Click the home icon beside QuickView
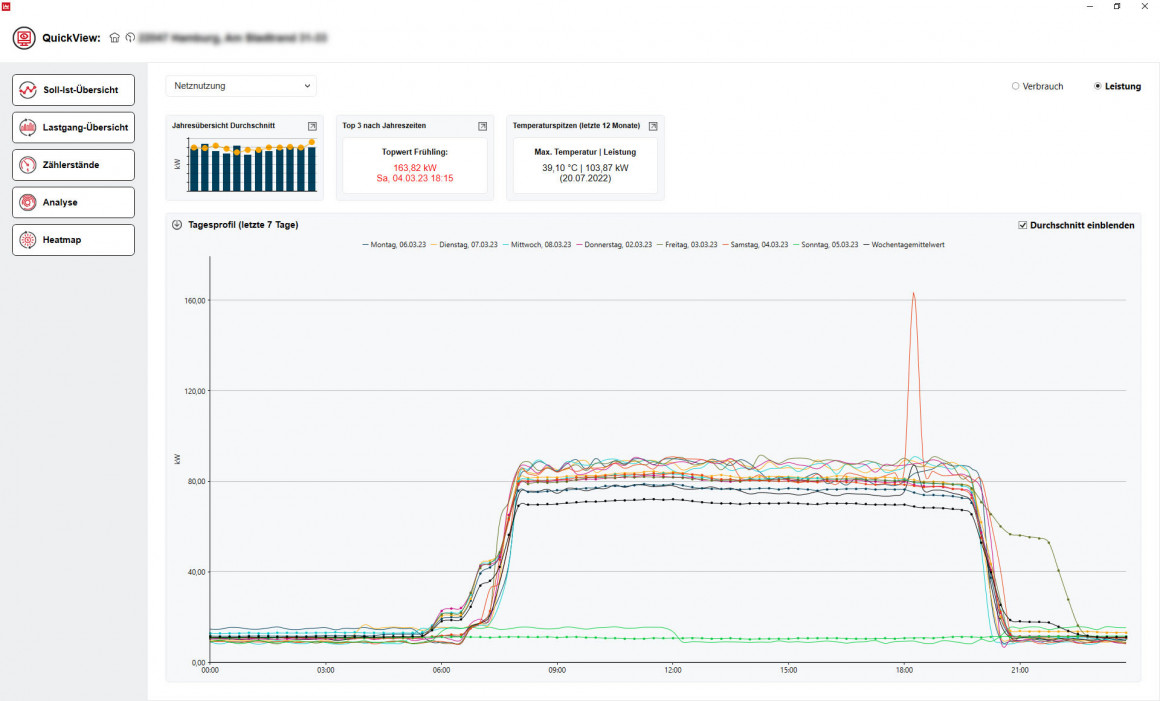Image resolution: width=1160 pixels, height=701 pixels. (115, 38)
